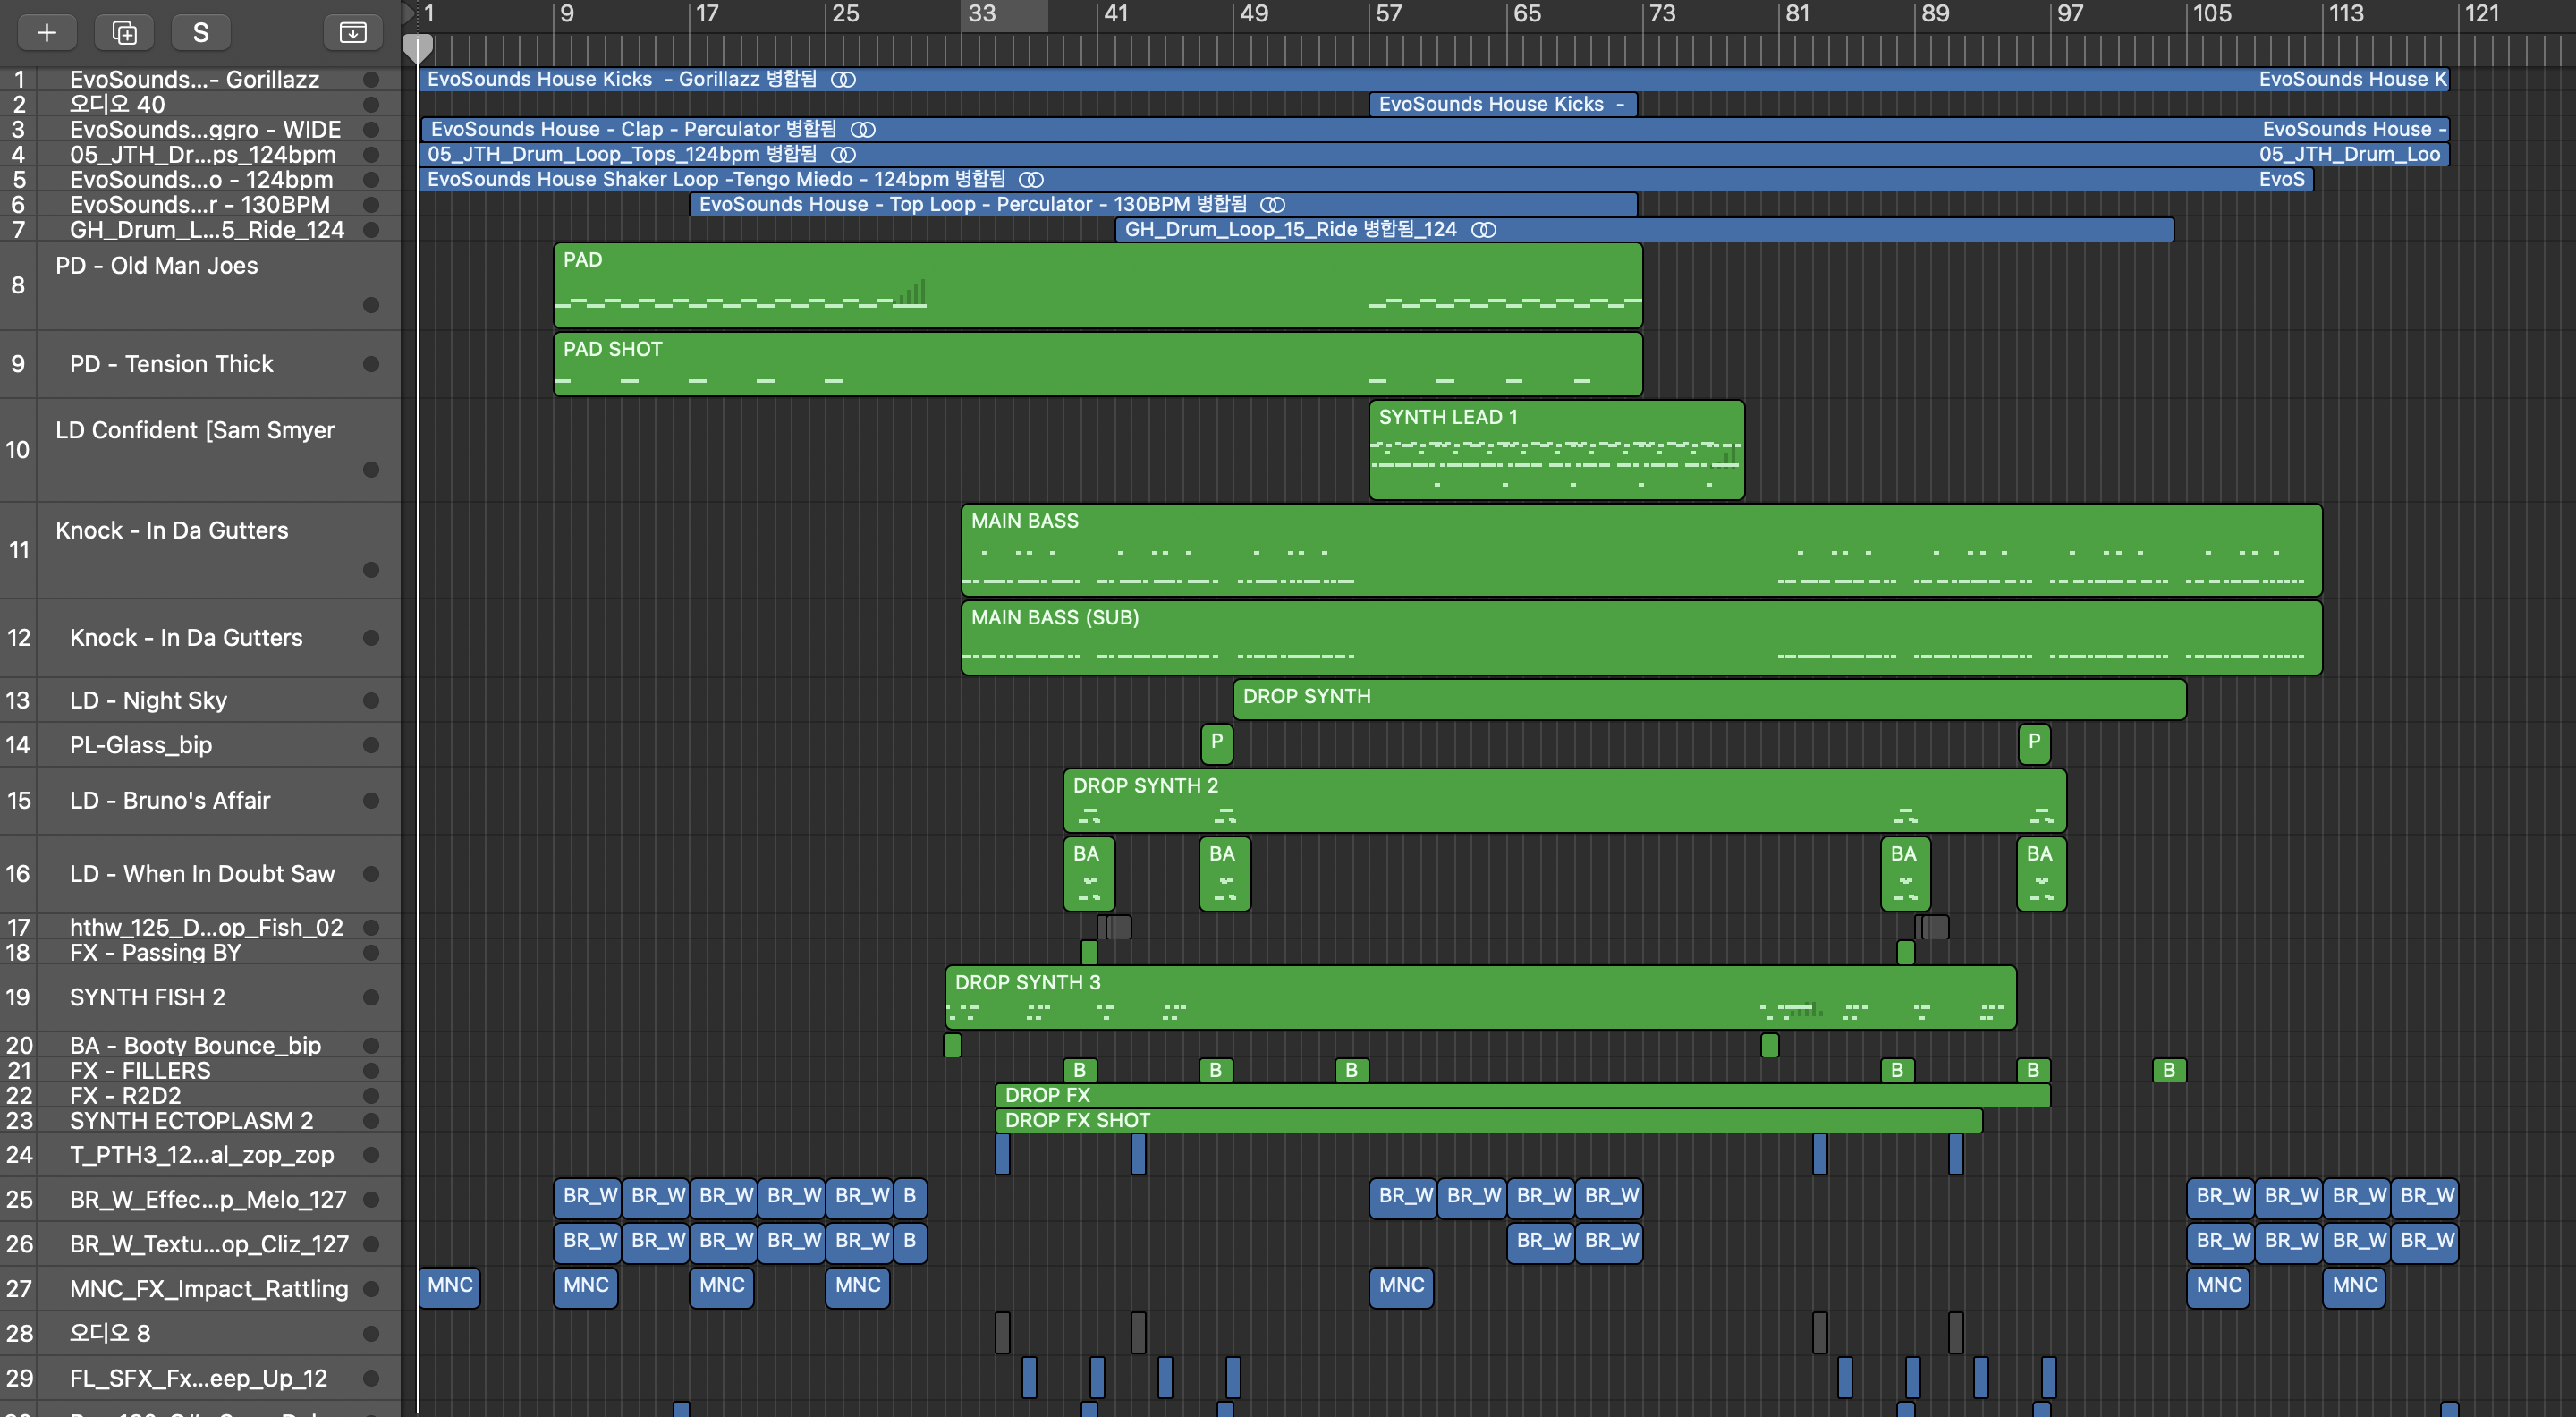Select the EvoSounds House Top Loop Perculator region

[x=1164, y=205]
